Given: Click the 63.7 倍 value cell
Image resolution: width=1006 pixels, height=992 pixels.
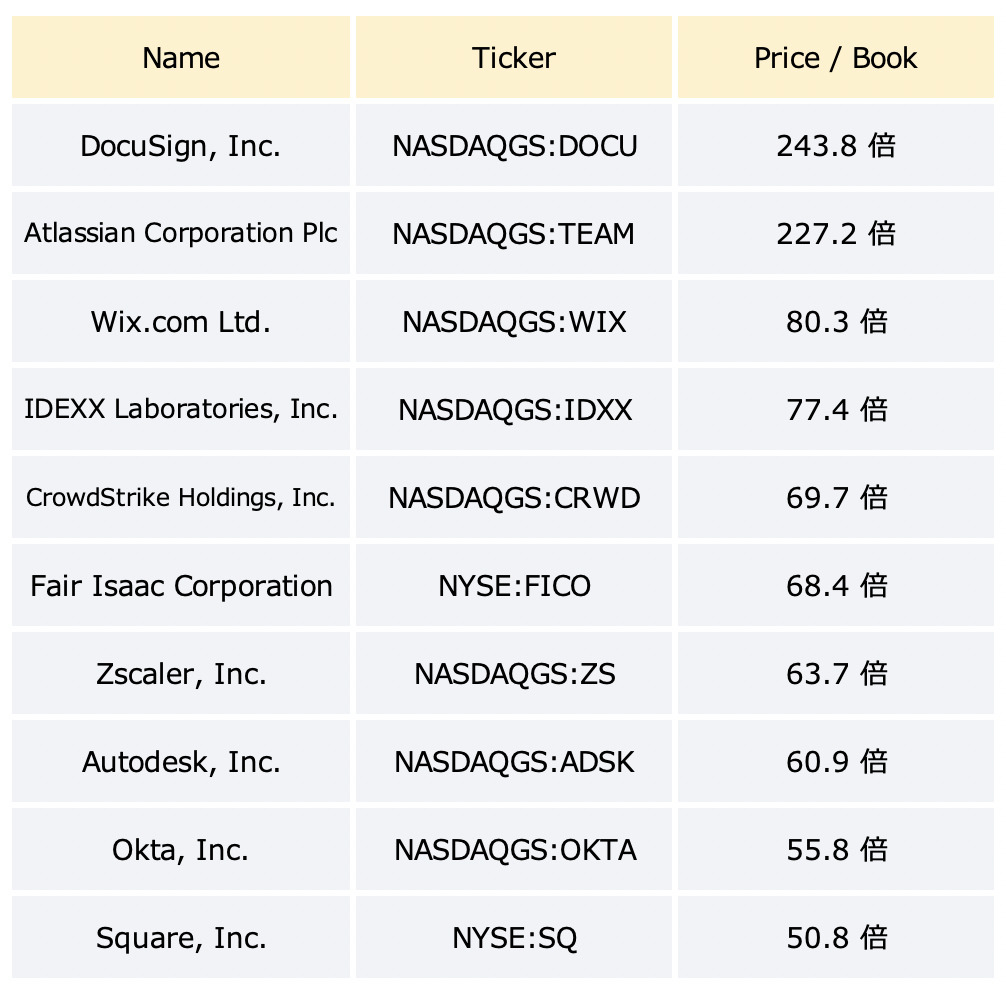Looking at the screenshot, I should tap(835, 673).
